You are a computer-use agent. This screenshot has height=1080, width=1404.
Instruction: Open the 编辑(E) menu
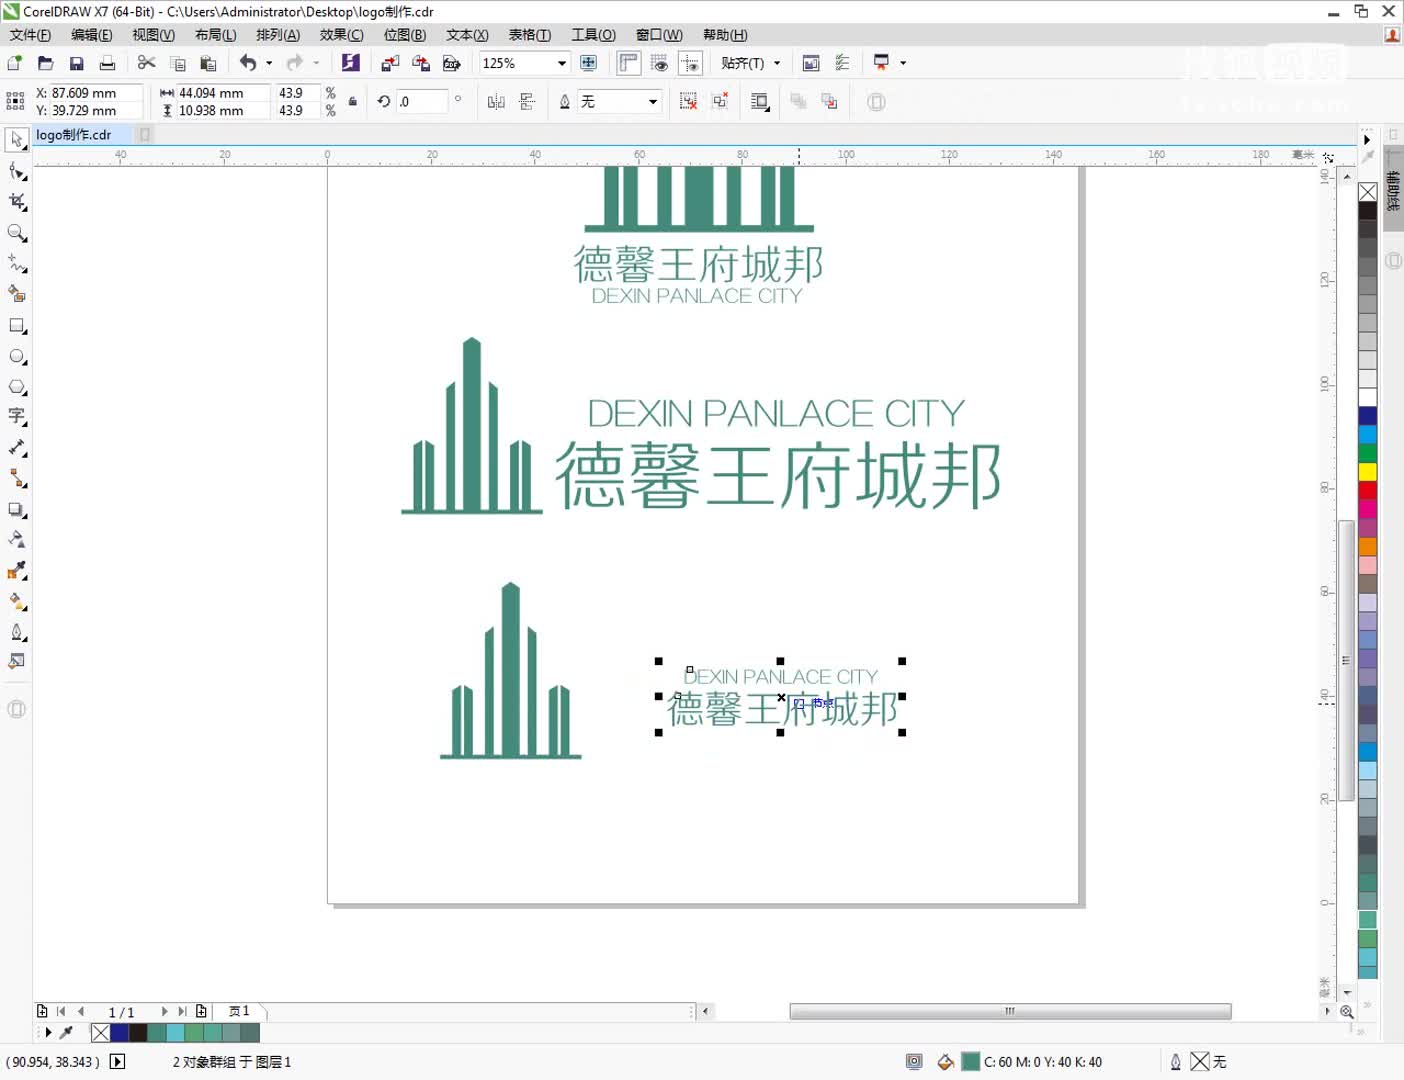coord(92,35)
